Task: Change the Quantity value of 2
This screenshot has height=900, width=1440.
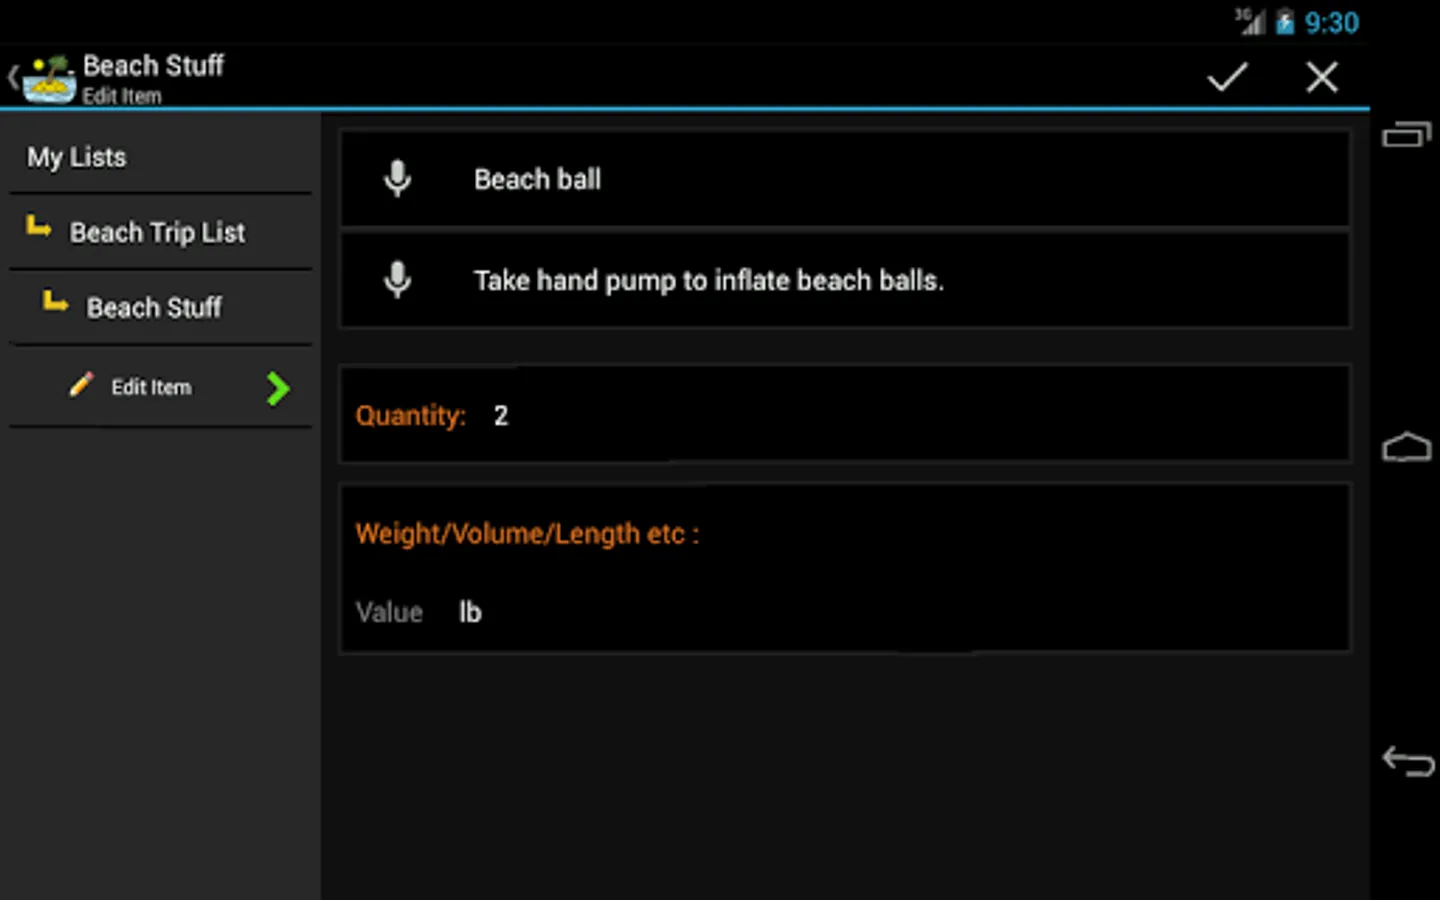Action: click(501, 415)
